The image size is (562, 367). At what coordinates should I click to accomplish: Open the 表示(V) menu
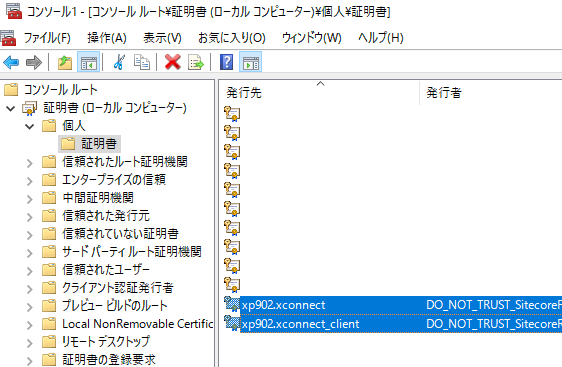point(162,38)
